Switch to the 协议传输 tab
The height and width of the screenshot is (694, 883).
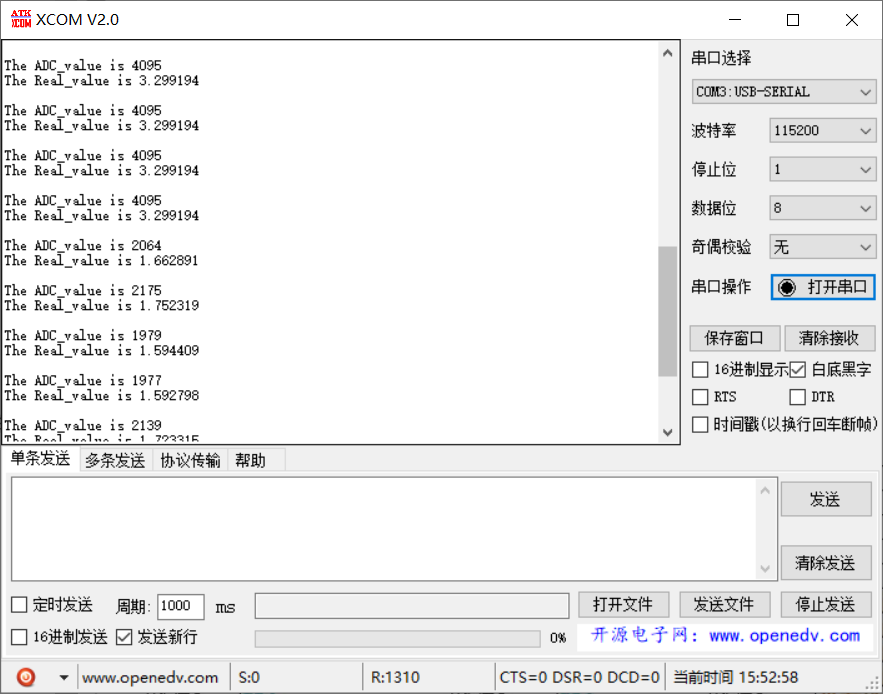tap(189, 459)
